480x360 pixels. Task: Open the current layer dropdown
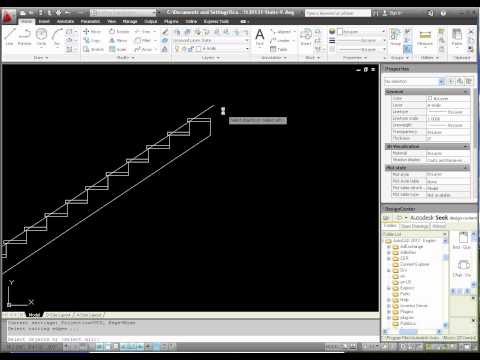click(247, 49)
